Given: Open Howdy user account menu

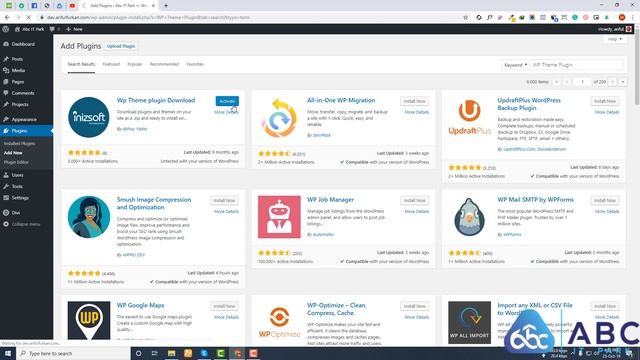Looking at the screenshot, I should tap(614, 29).
